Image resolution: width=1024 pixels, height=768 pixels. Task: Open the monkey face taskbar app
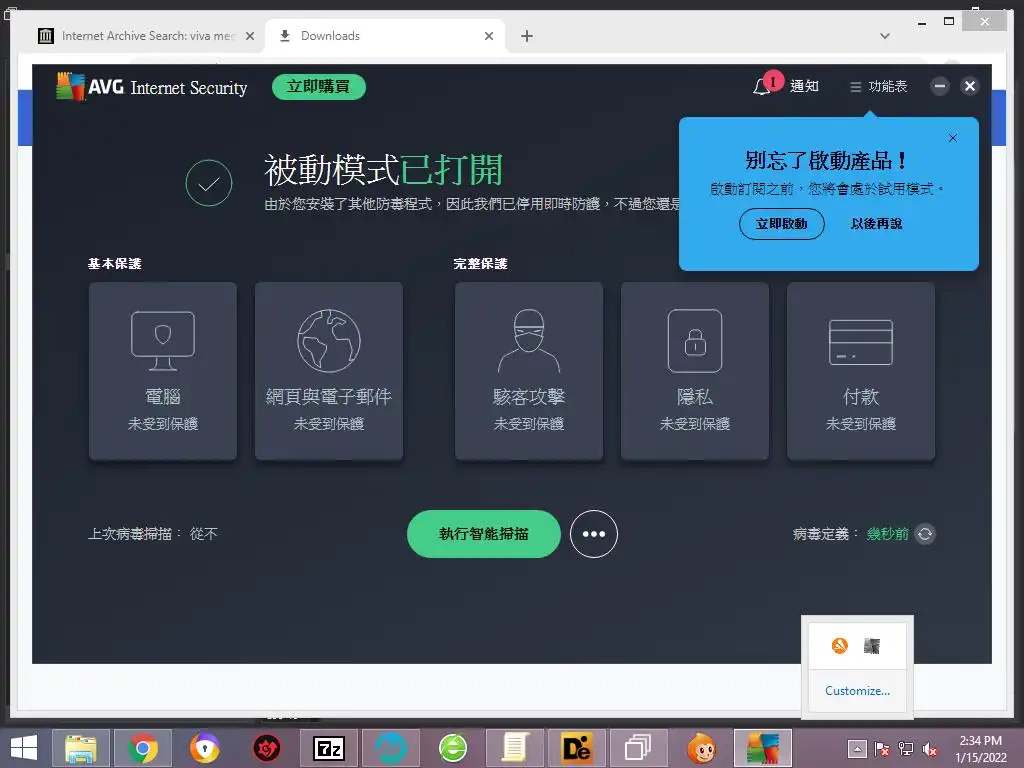[x=701, y=748]
